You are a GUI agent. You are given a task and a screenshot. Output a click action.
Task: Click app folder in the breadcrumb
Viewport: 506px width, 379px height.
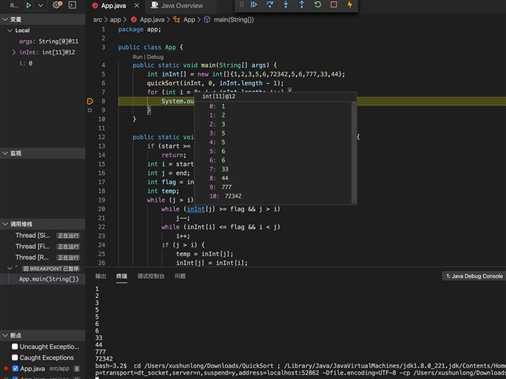(115, 20)
